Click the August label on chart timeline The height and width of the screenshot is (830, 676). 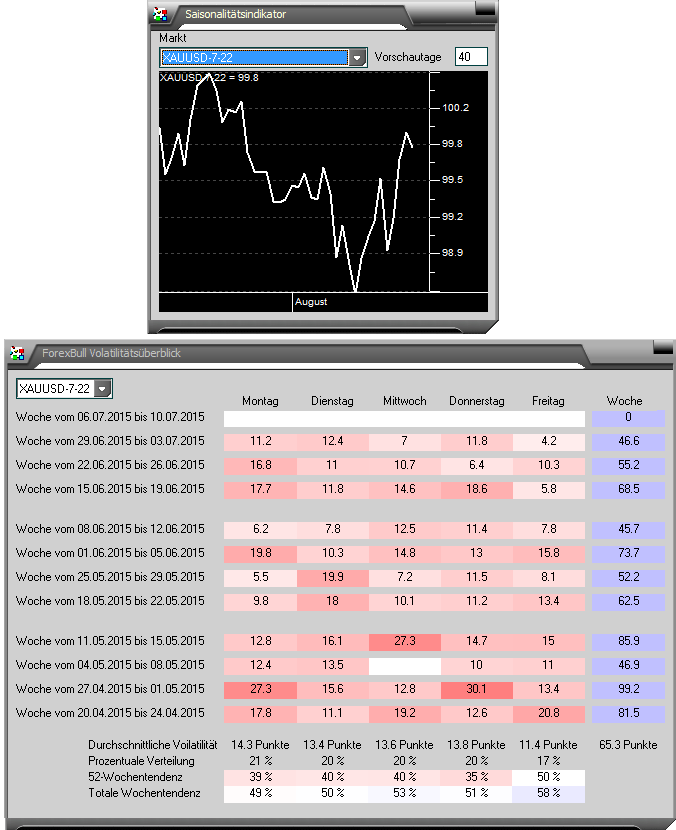pos(311,301)
